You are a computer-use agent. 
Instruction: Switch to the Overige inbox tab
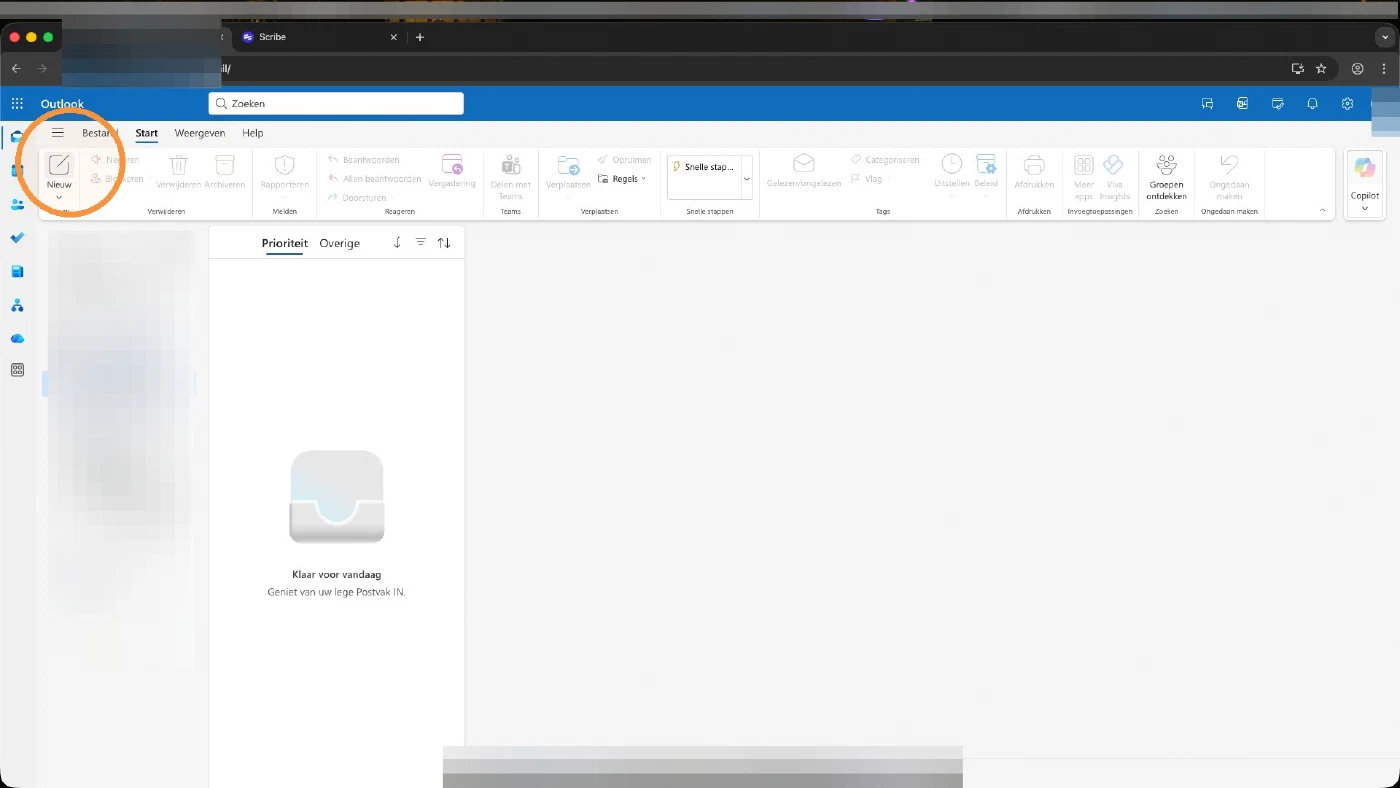pos(340,243)
